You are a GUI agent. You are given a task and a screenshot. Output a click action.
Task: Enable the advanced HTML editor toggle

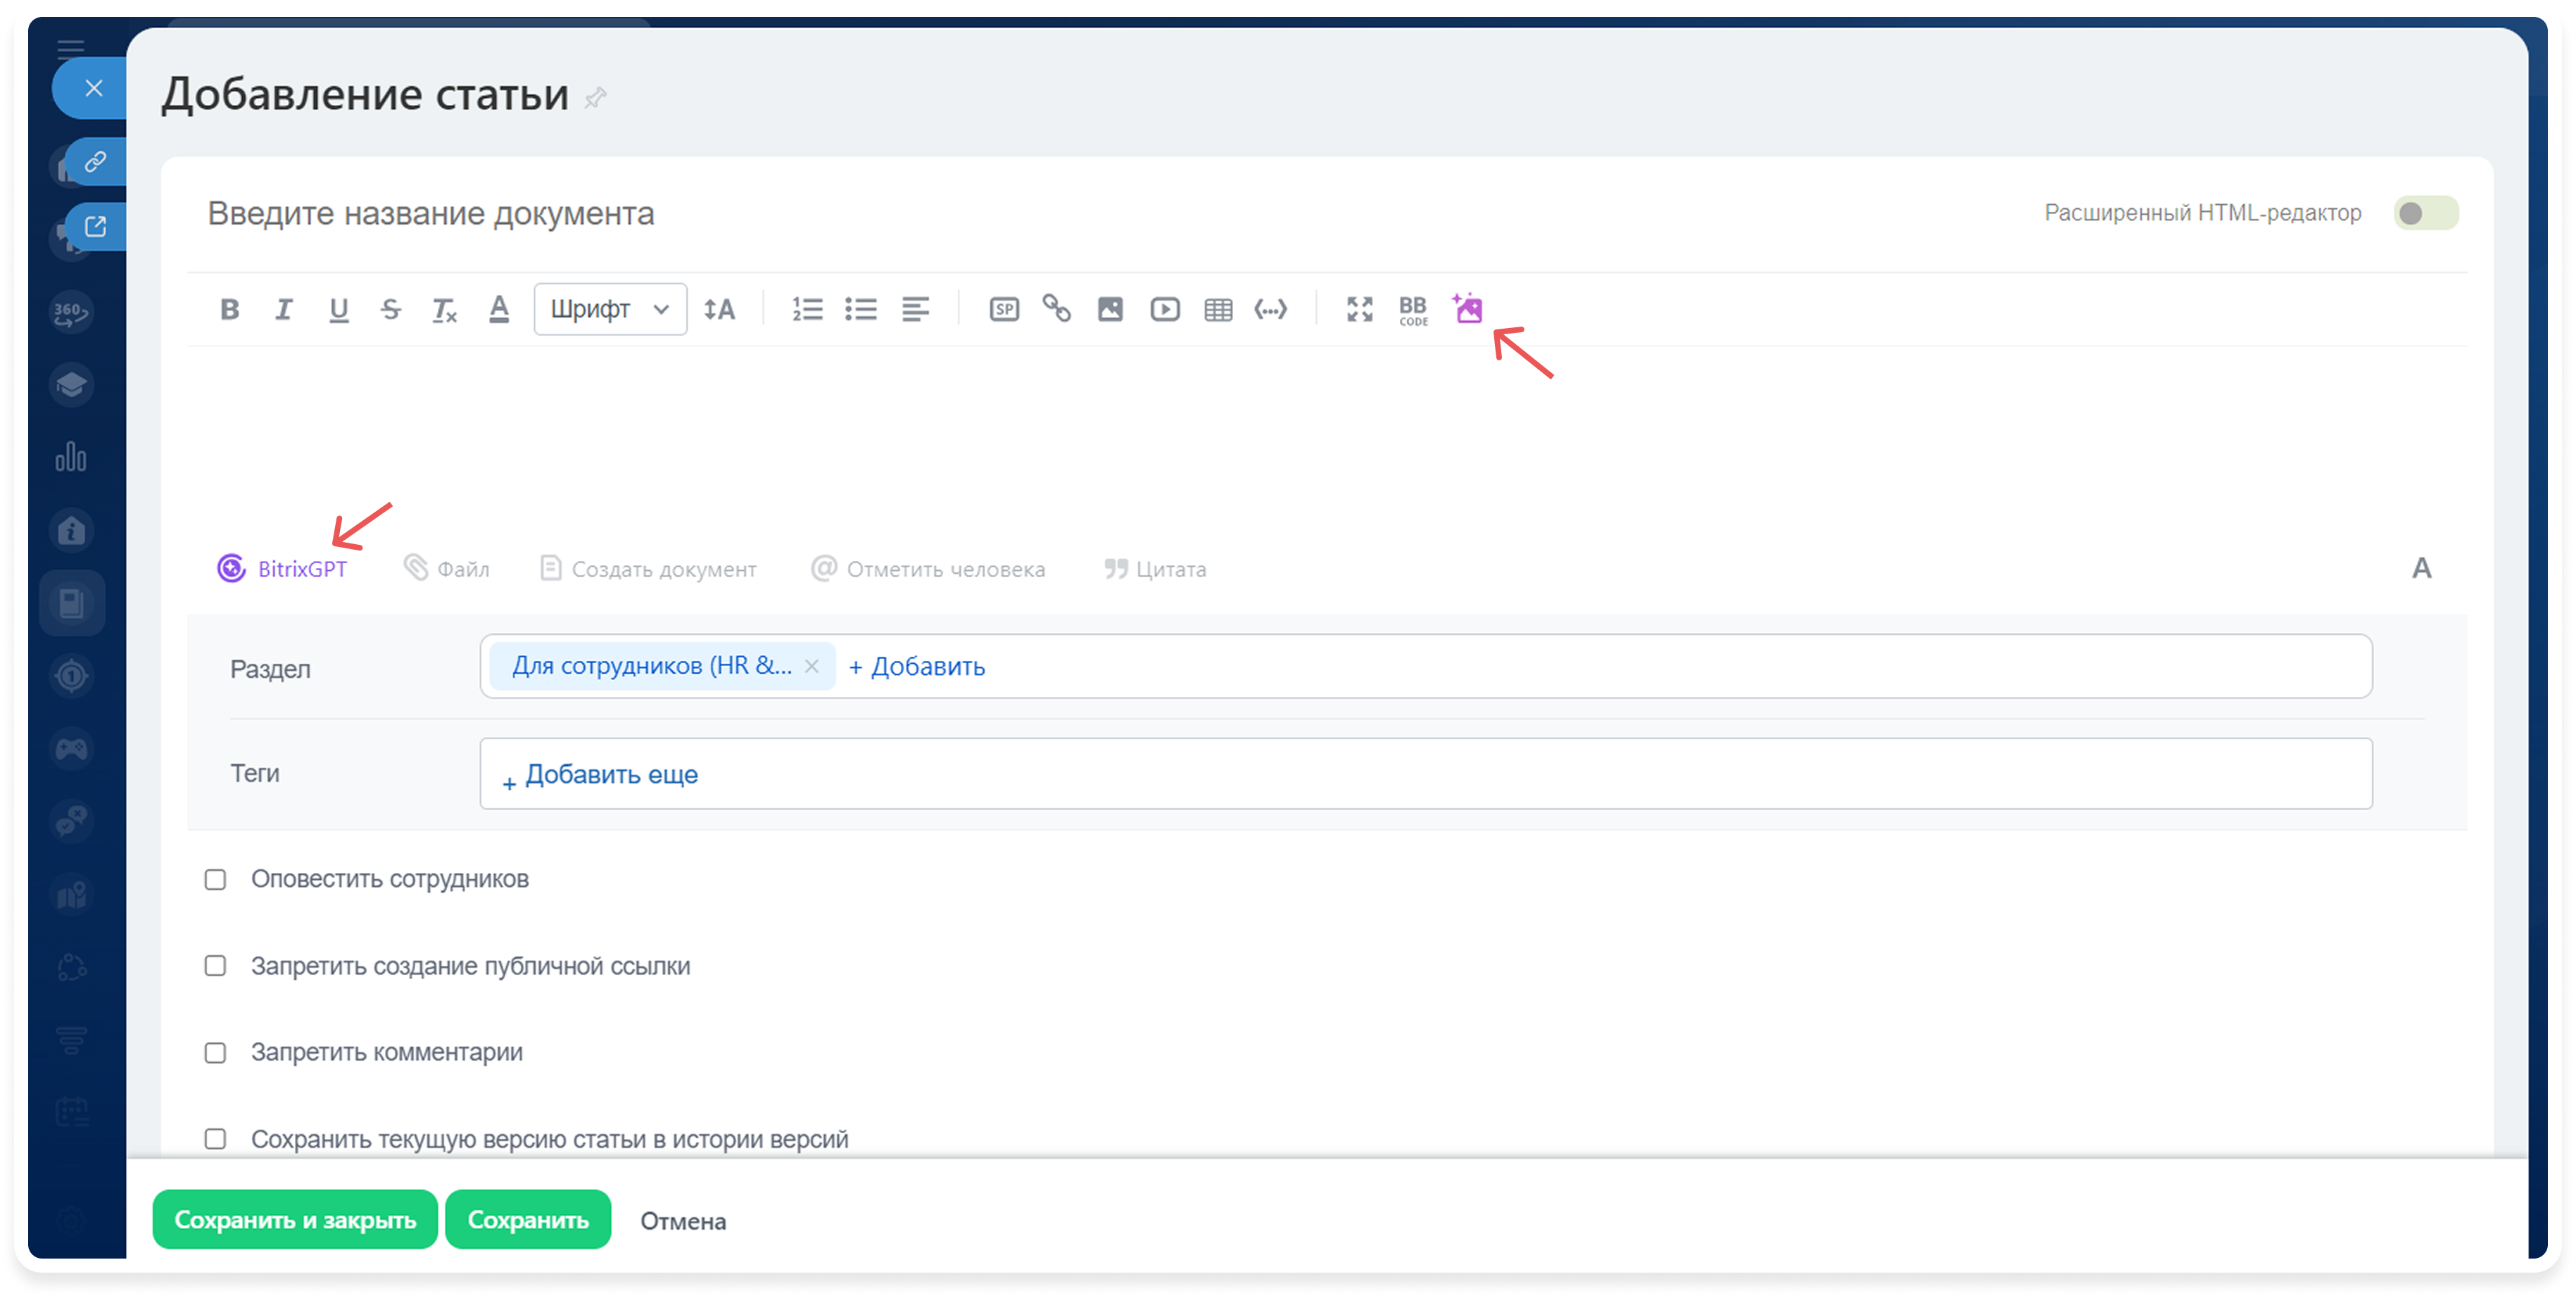[x=2425, y=213]
